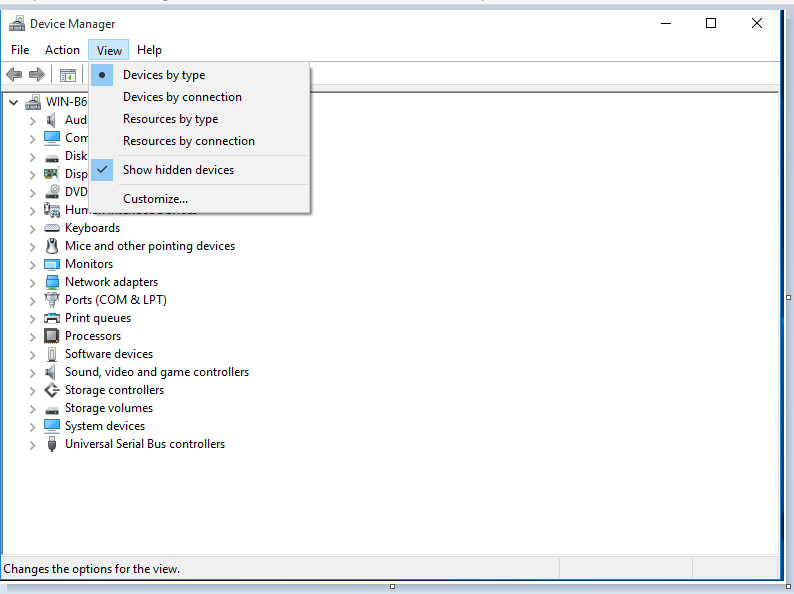Maximize the Device Manager window
This screenshot has height=594, width=794.
[711, 23]
